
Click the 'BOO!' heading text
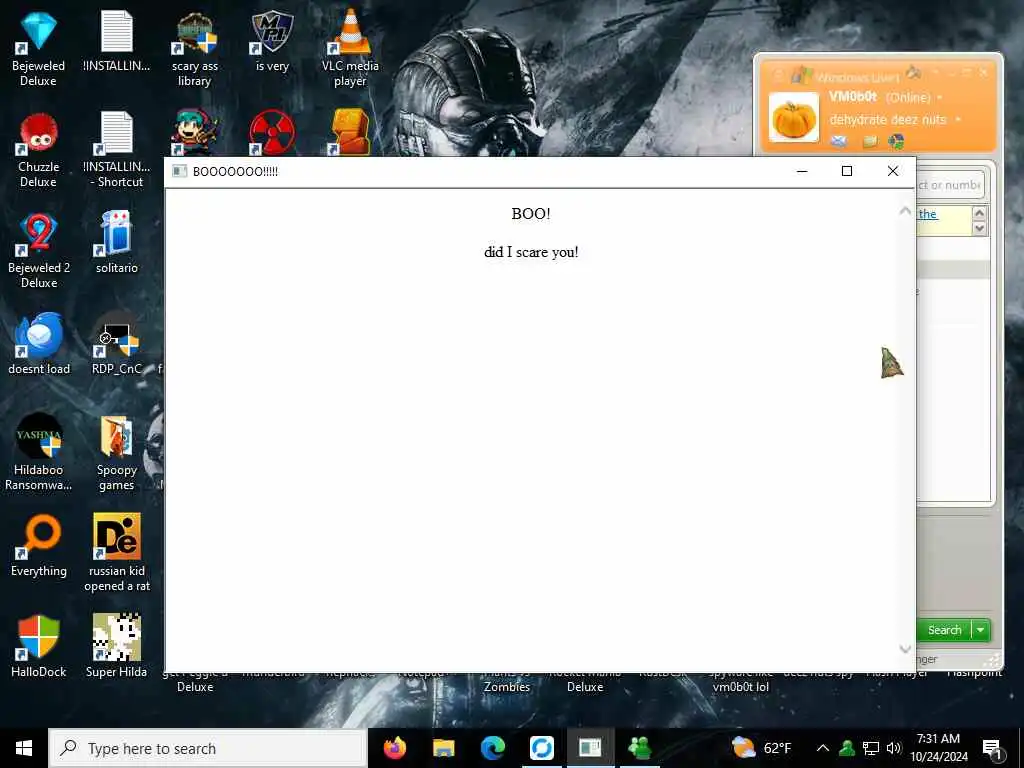pos(531,214)
